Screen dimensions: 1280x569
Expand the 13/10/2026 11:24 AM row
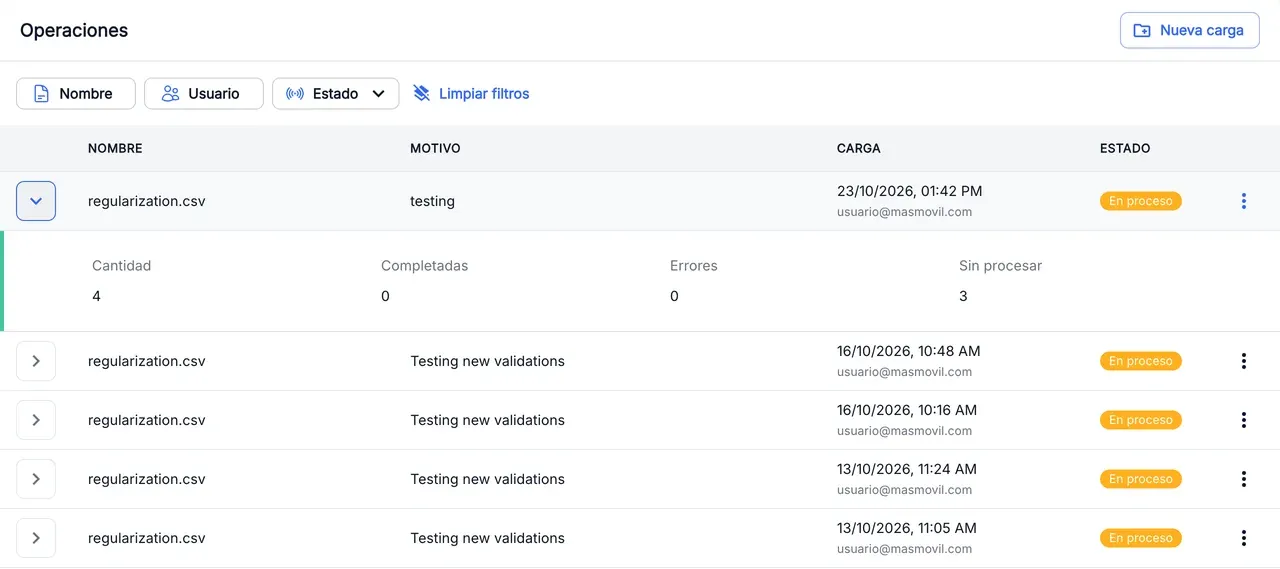pyautogui.click(x=36, y=479)
